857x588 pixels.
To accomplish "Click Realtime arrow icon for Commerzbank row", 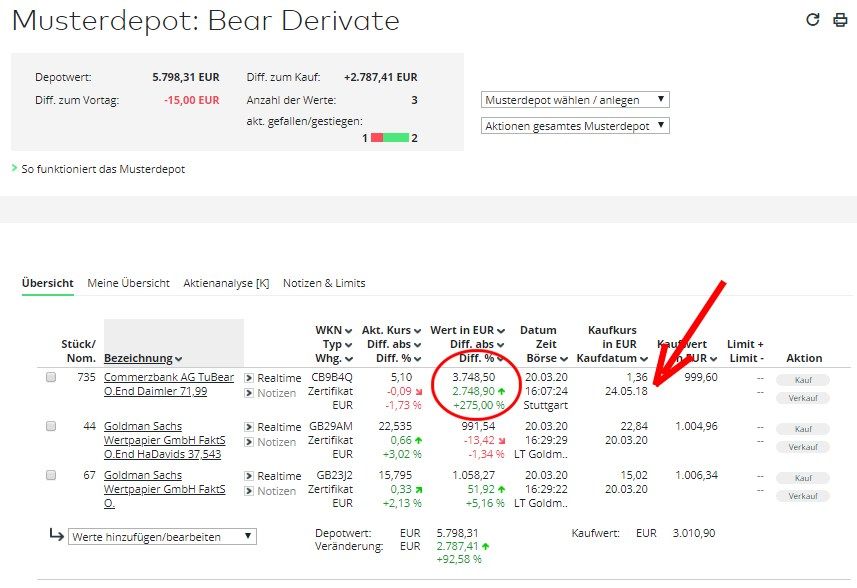I will point(249,378).
